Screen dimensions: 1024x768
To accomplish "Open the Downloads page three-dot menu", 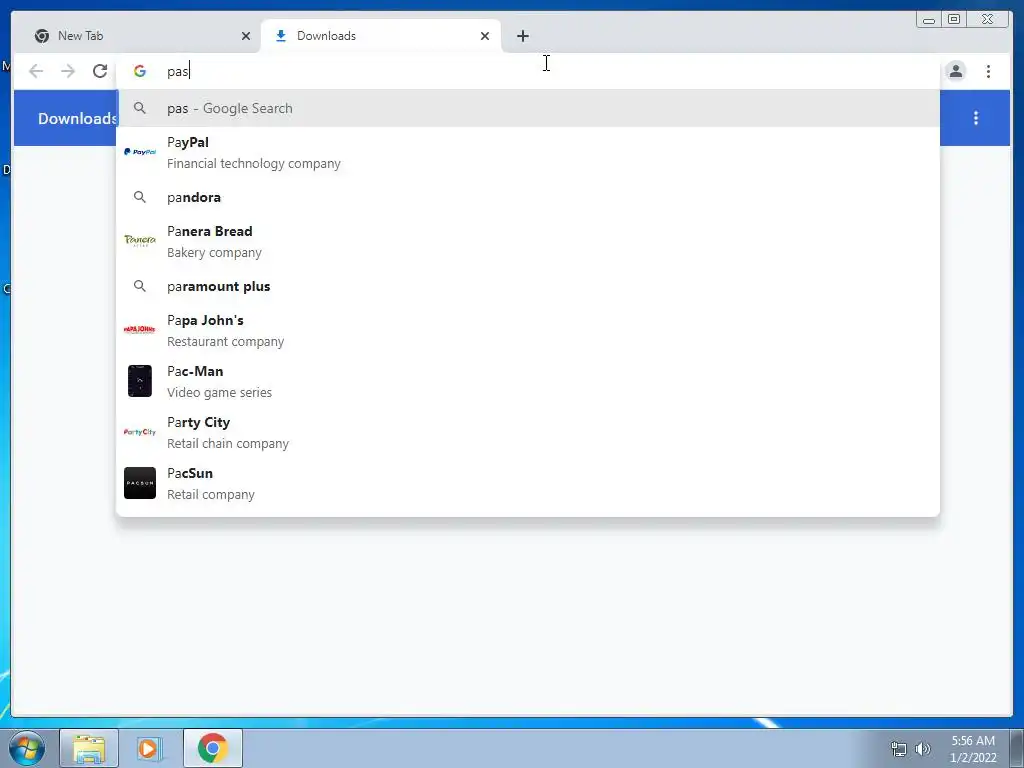I will [x=976, y=118].
